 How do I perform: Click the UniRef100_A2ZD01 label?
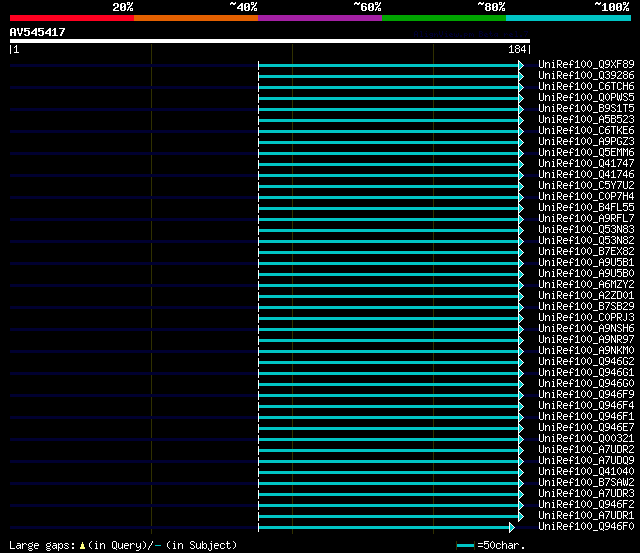pyautogui.click(x=586, y=296)
